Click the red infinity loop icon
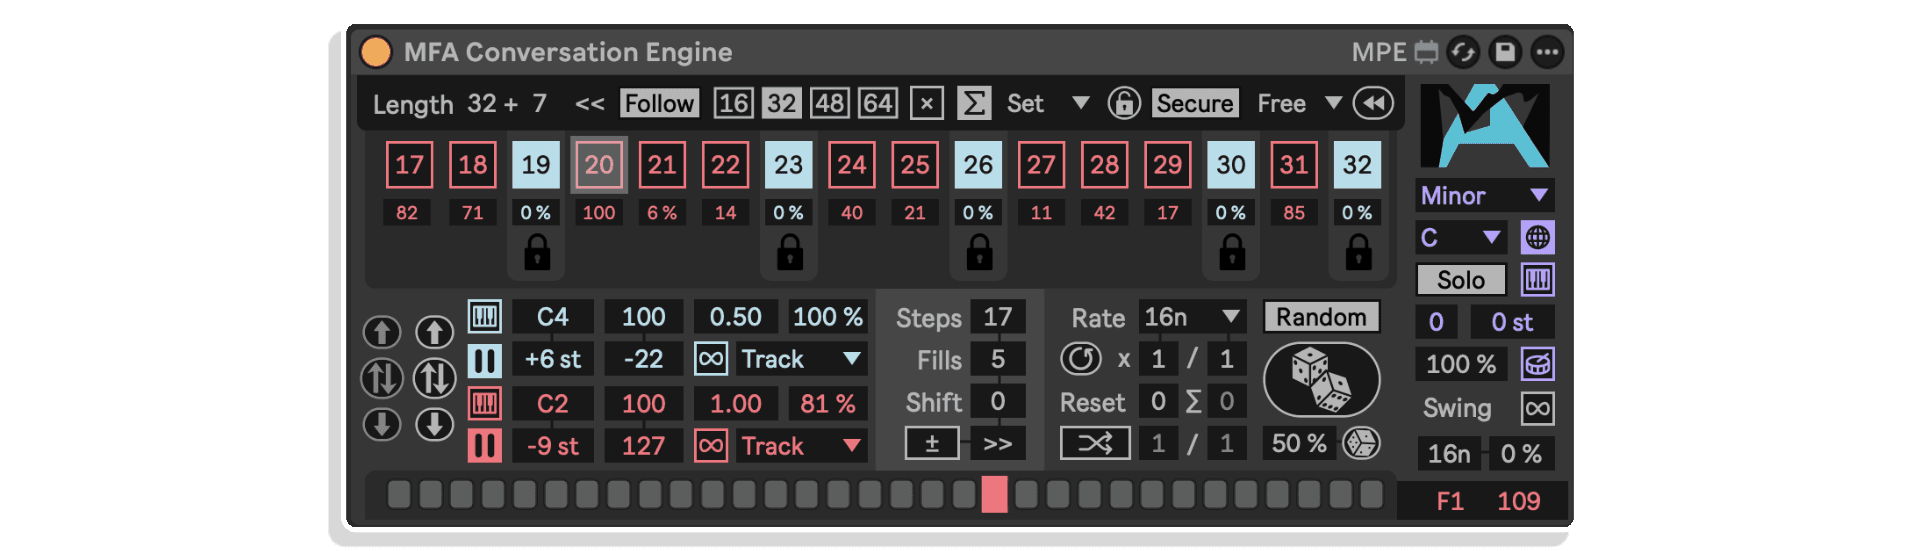The width and height of the screenshot is (1920, 551). [x=711, y=446]
